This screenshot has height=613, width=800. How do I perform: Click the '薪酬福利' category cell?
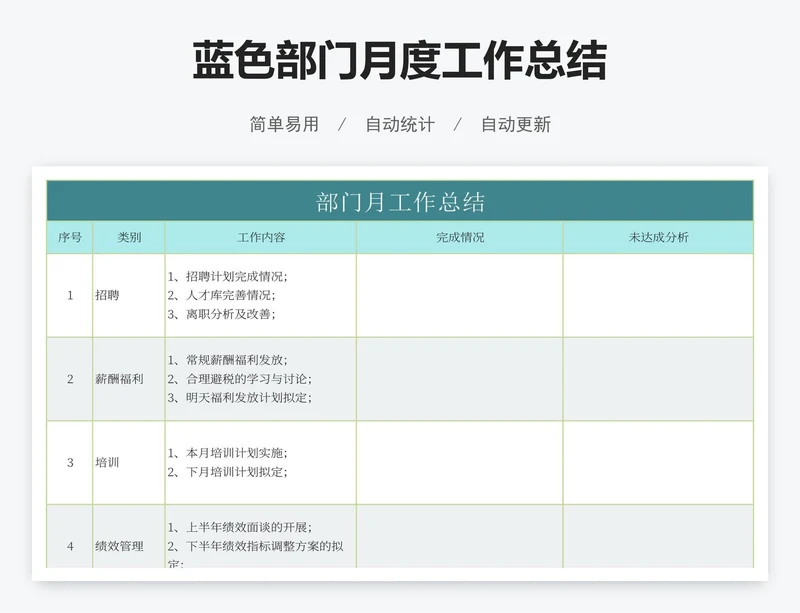pyautogui.click(x=129, y=379)
